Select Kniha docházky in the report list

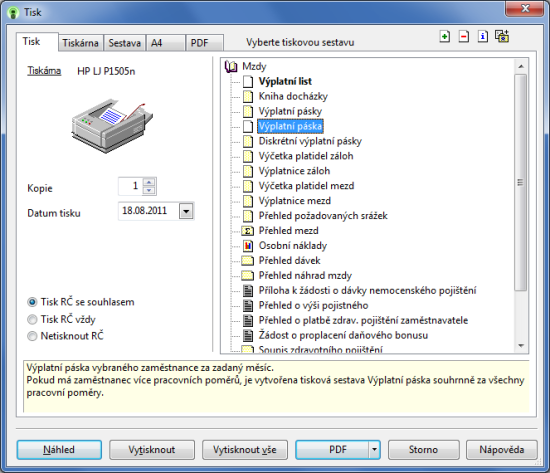[293, 96]
